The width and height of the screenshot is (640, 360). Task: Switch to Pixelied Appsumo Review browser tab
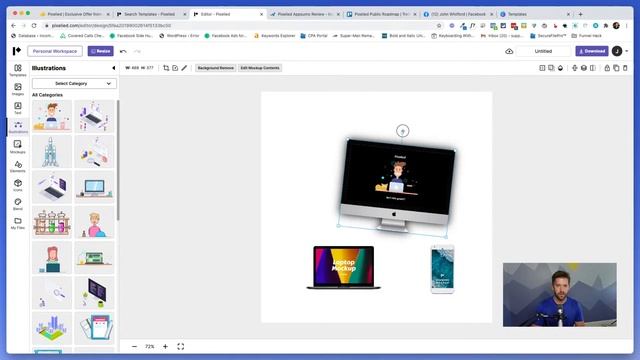(x=305, y=14)
